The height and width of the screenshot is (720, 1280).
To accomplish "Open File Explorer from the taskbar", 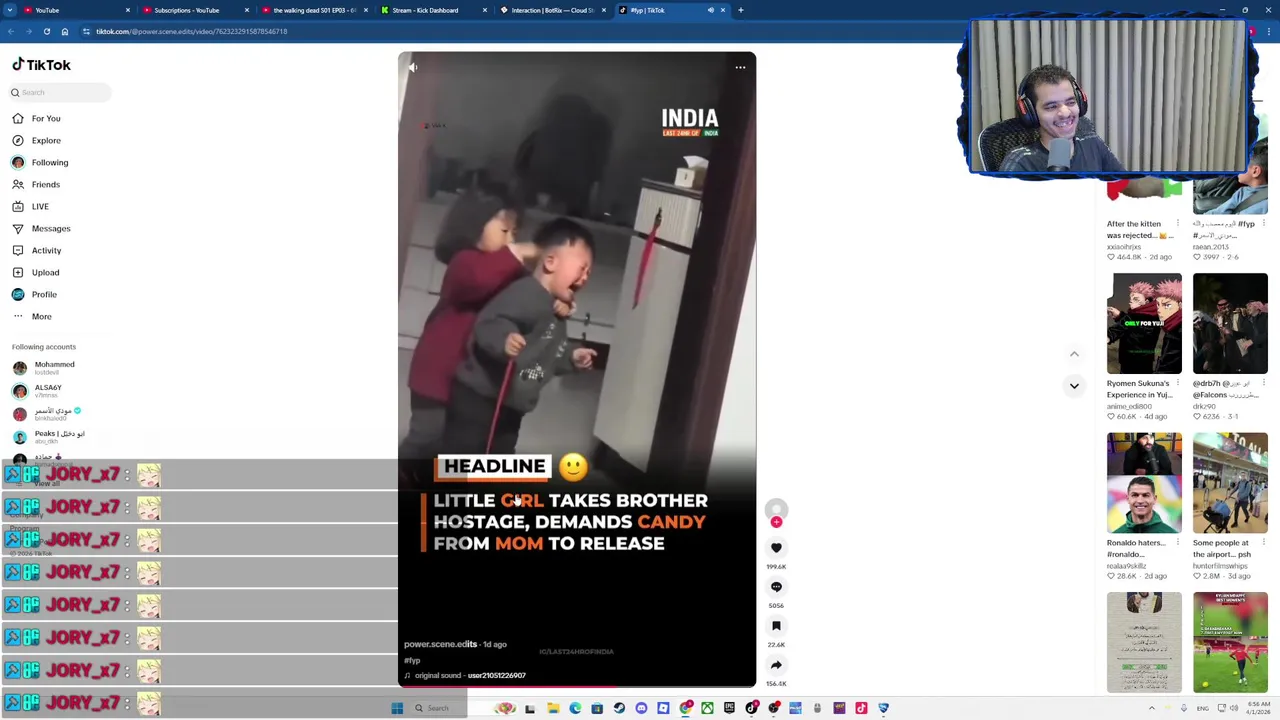I will click(x=553, y=708).
